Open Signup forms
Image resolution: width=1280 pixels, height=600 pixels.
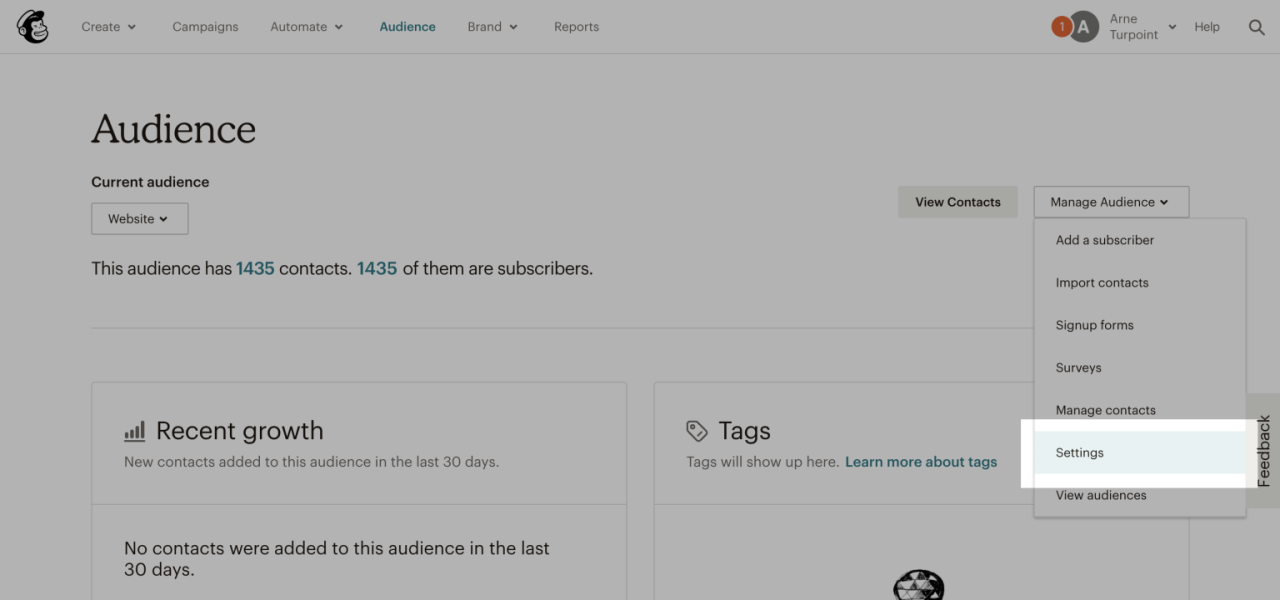pyautogui.click(x=1140, y=325)
